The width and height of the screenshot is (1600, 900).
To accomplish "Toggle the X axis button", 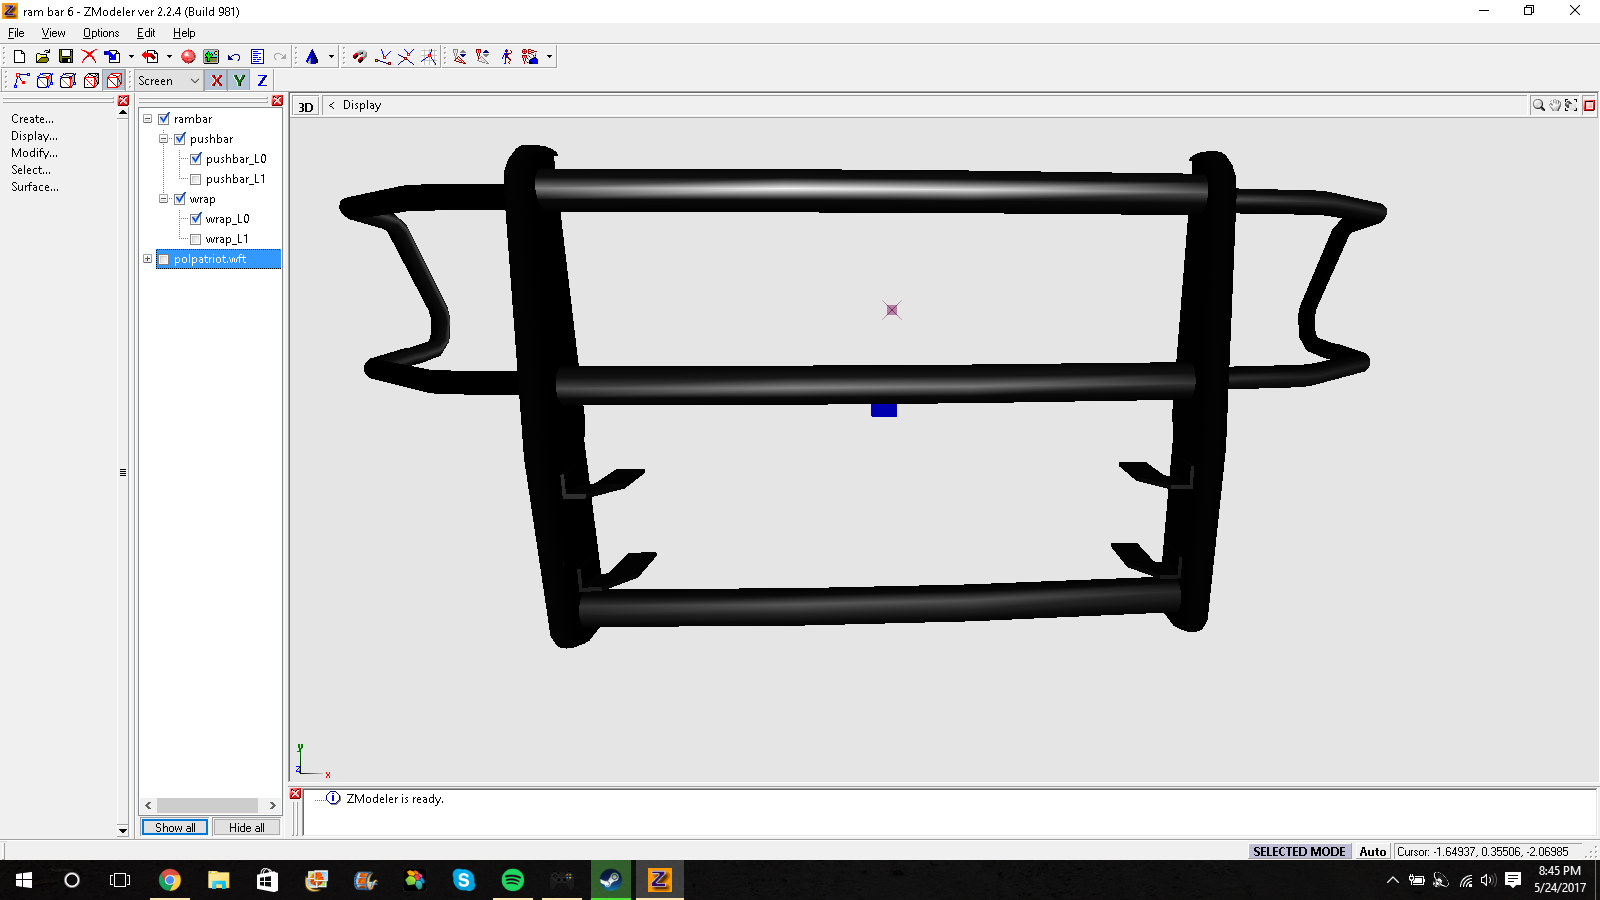I will pos(217,81).
